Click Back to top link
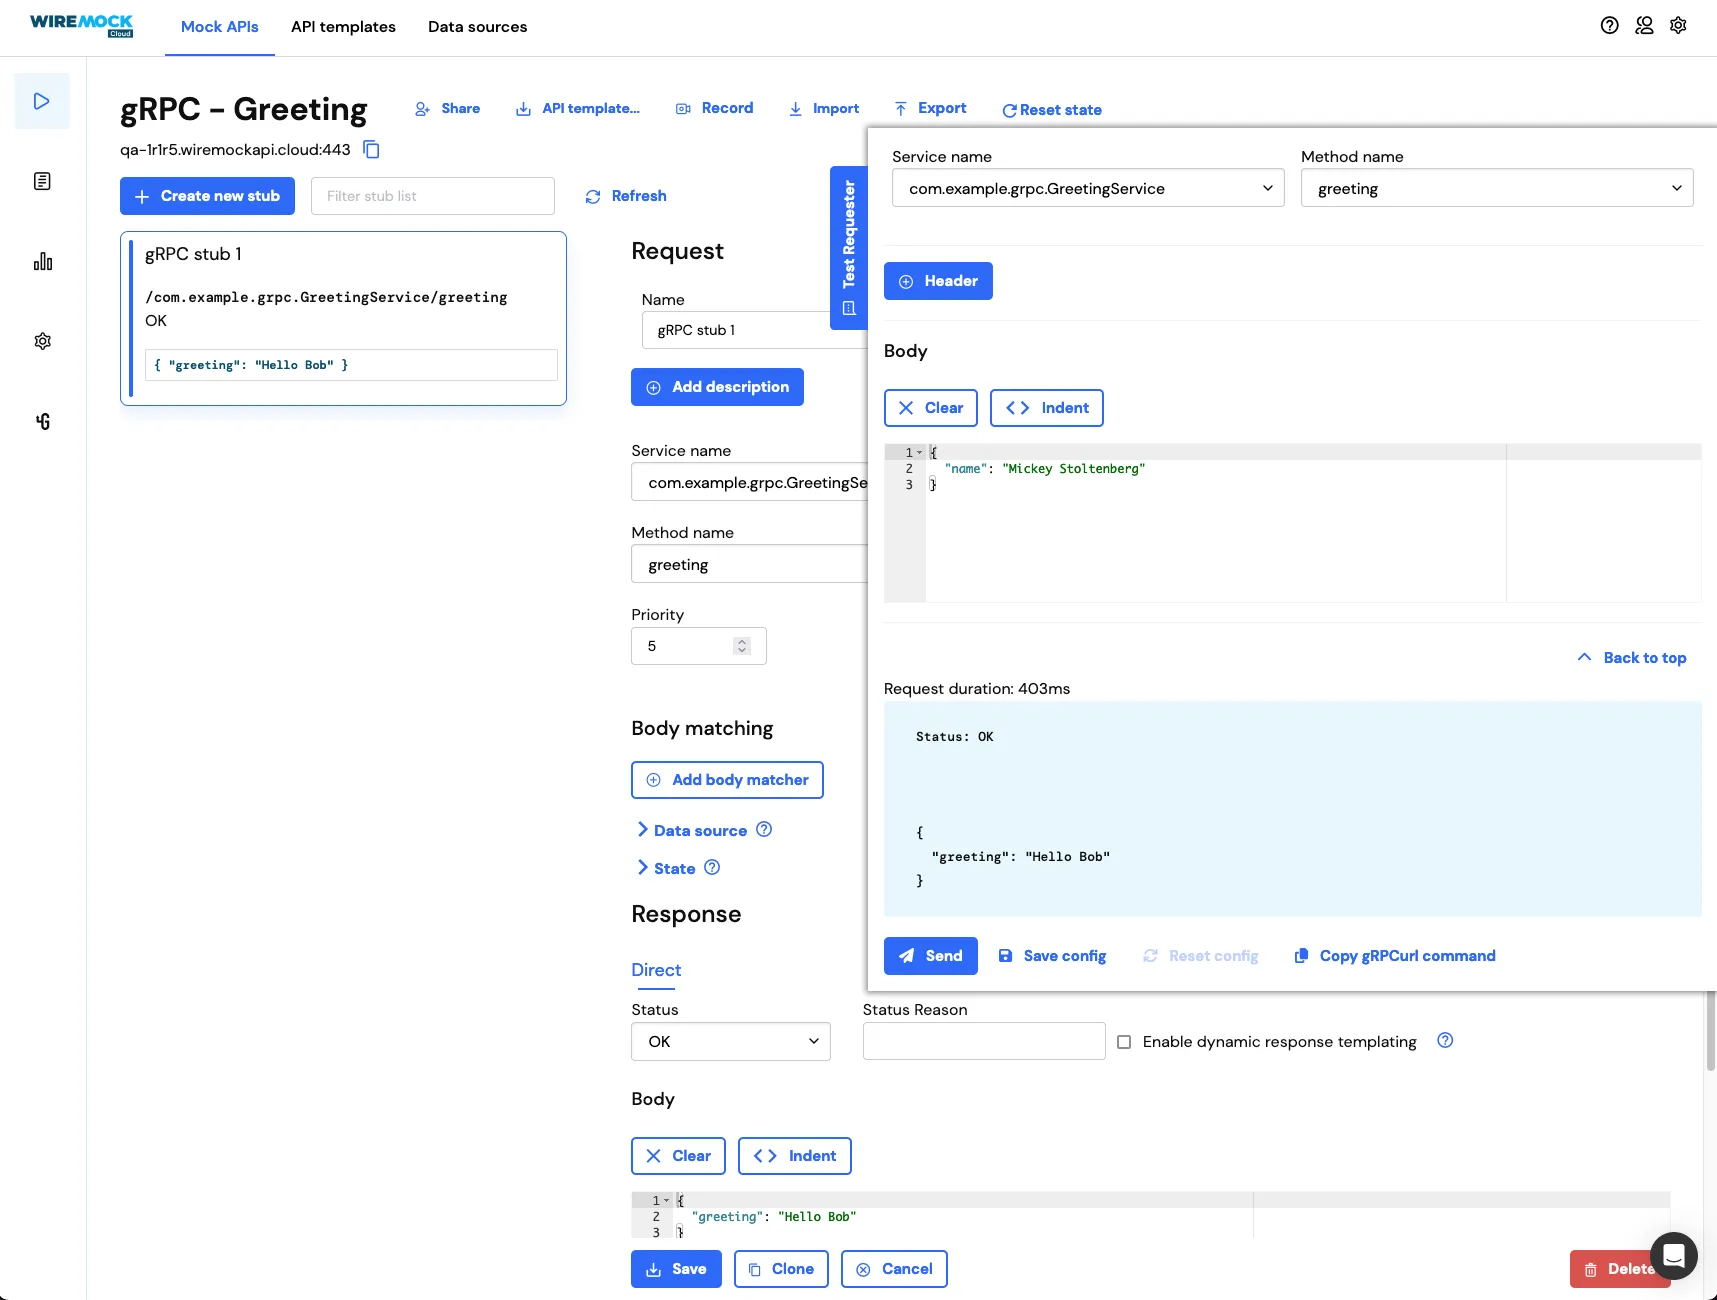Screen dimensions: 1717x1300 click(x=1632, y=658)
